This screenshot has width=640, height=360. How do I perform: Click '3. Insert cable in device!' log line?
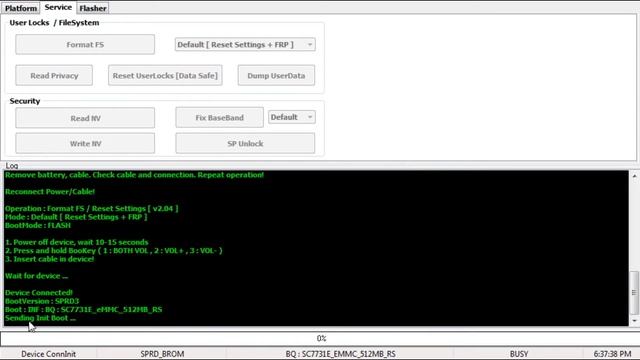[x=49, y=259]
